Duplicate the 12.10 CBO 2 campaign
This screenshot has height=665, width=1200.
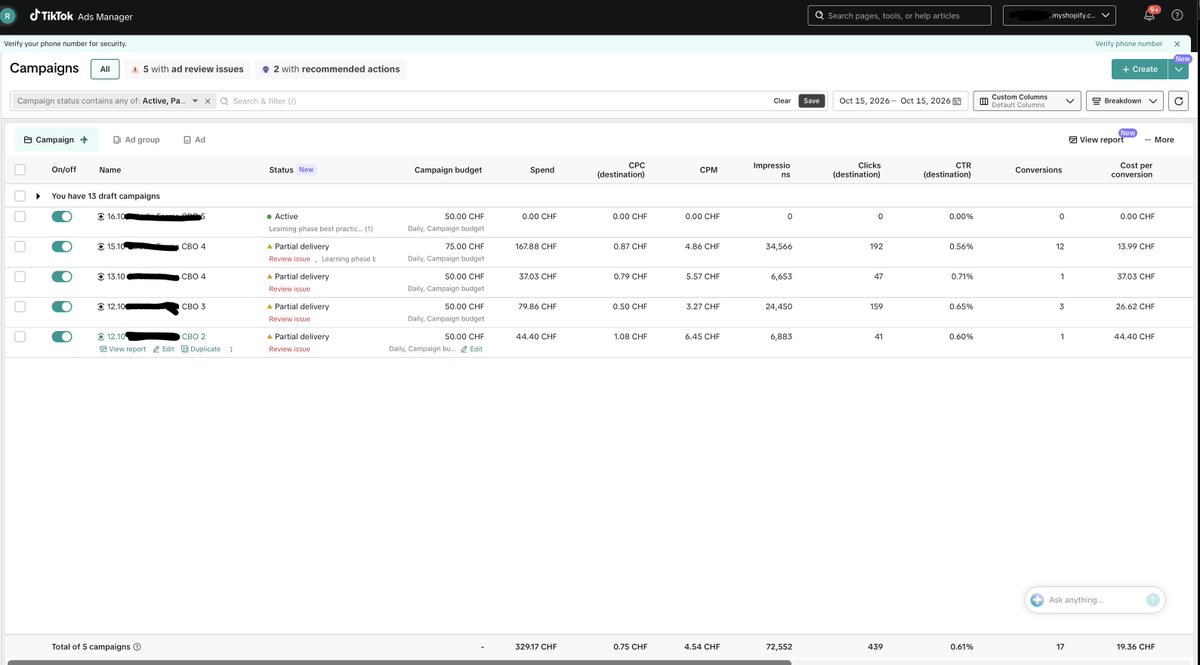(201, 350)
